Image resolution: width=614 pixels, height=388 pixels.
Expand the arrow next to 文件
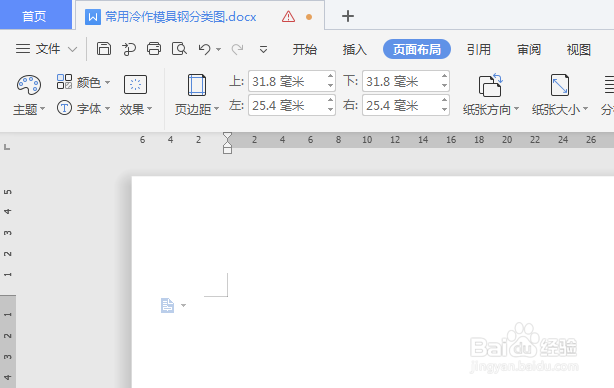click(72, 50)
